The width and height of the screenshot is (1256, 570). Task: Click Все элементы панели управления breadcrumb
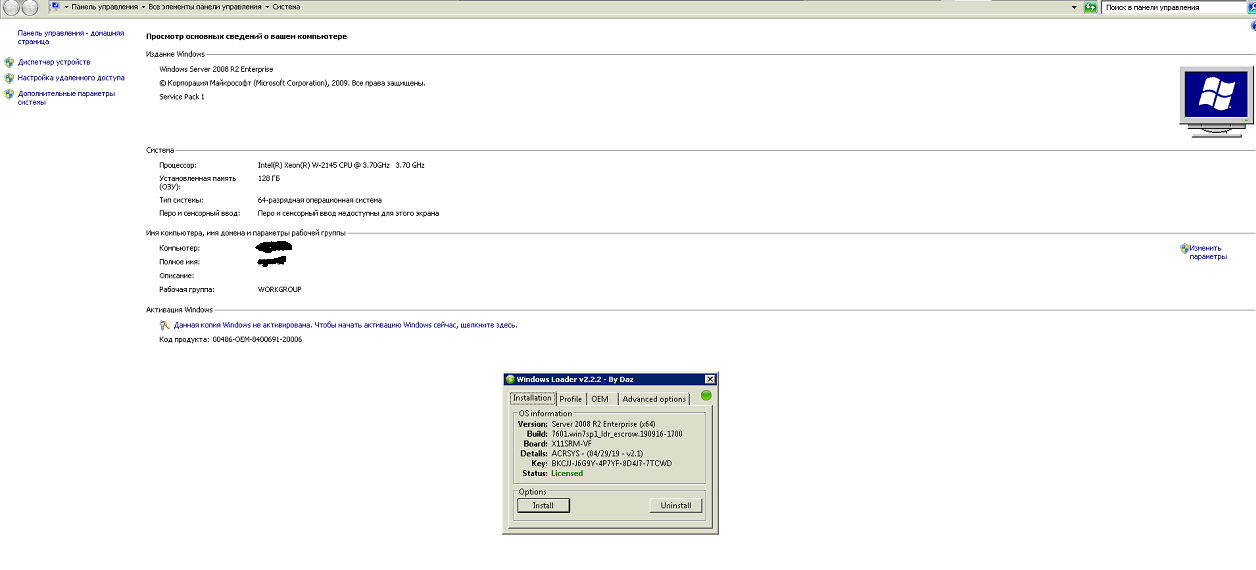[205, 7]
